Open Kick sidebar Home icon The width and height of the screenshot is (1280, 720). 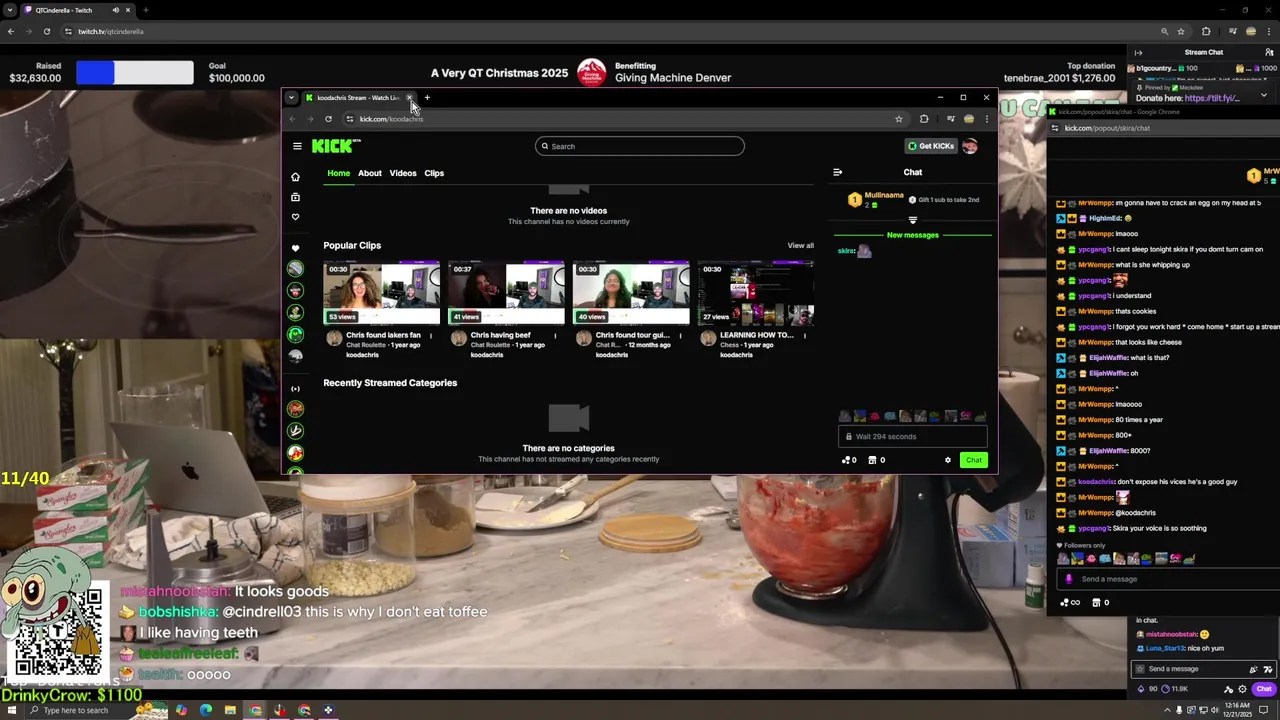[295, 177]
